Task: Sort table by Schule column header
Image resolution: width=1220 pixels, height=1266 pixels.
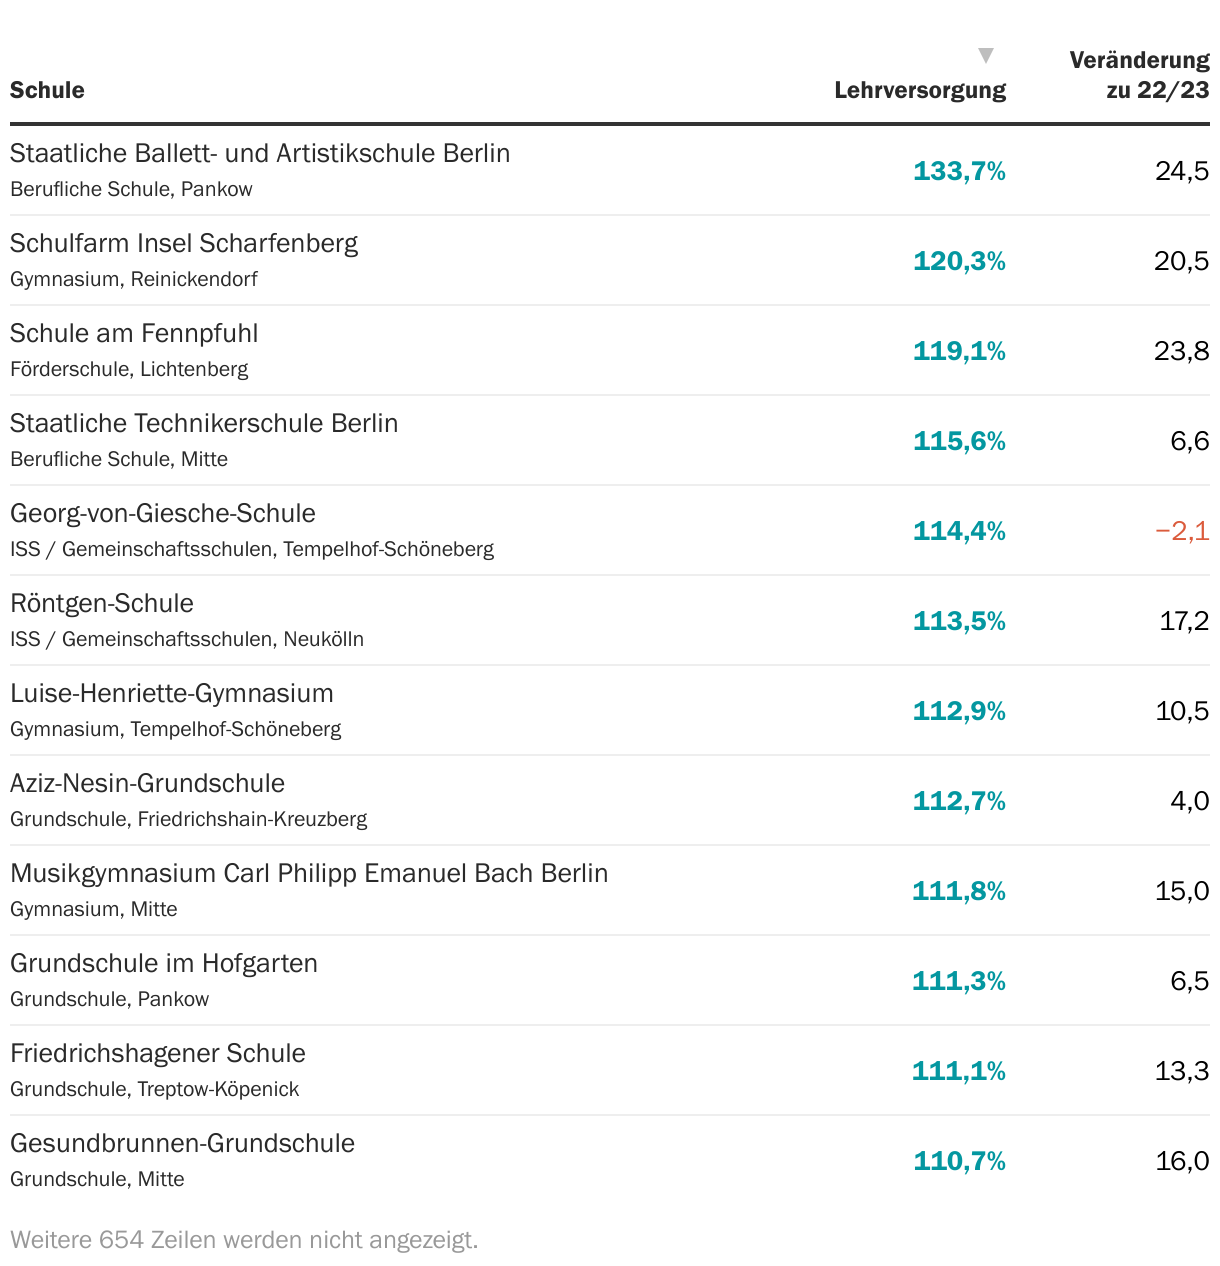Action: (47, 90)
